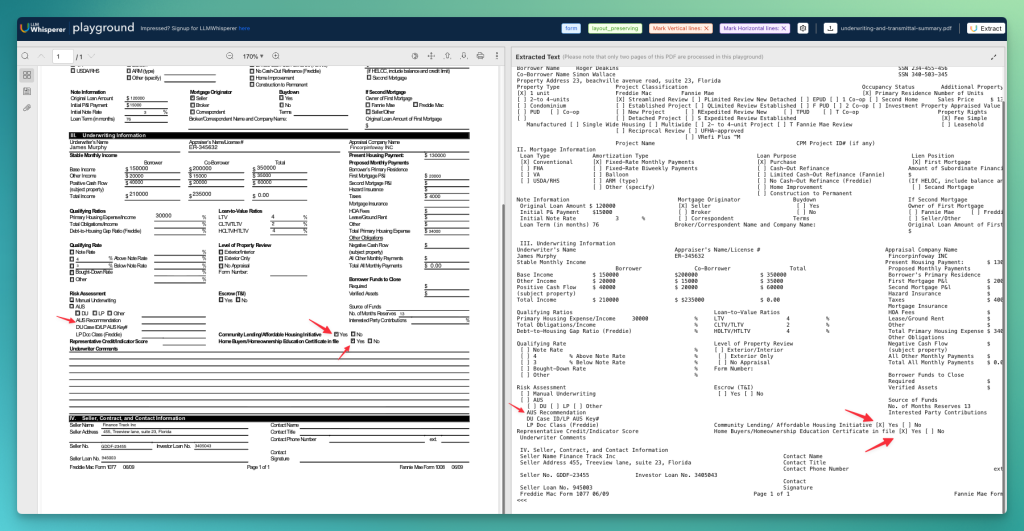Expand the Extracted Text panel fullscreen

(993, 57)
